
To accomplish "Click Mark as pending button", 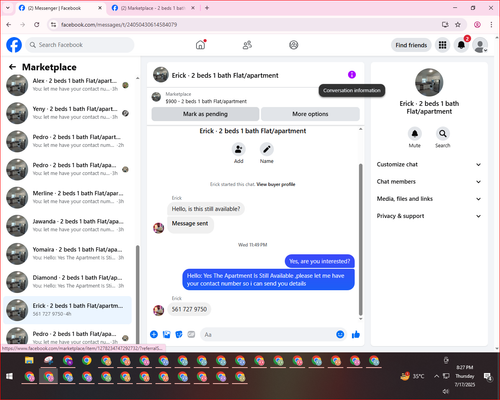I will pos(205,114).
